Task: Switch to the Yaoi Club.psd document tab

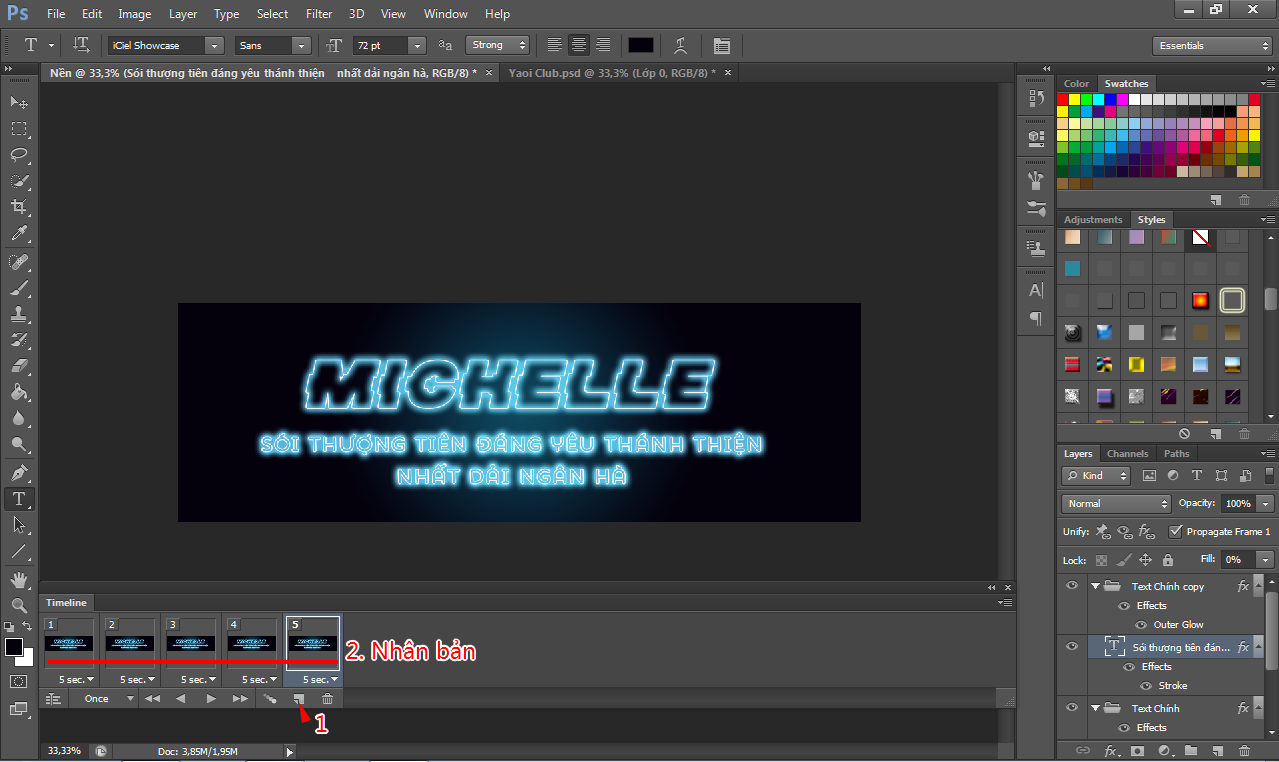Action: pos(610,73)
